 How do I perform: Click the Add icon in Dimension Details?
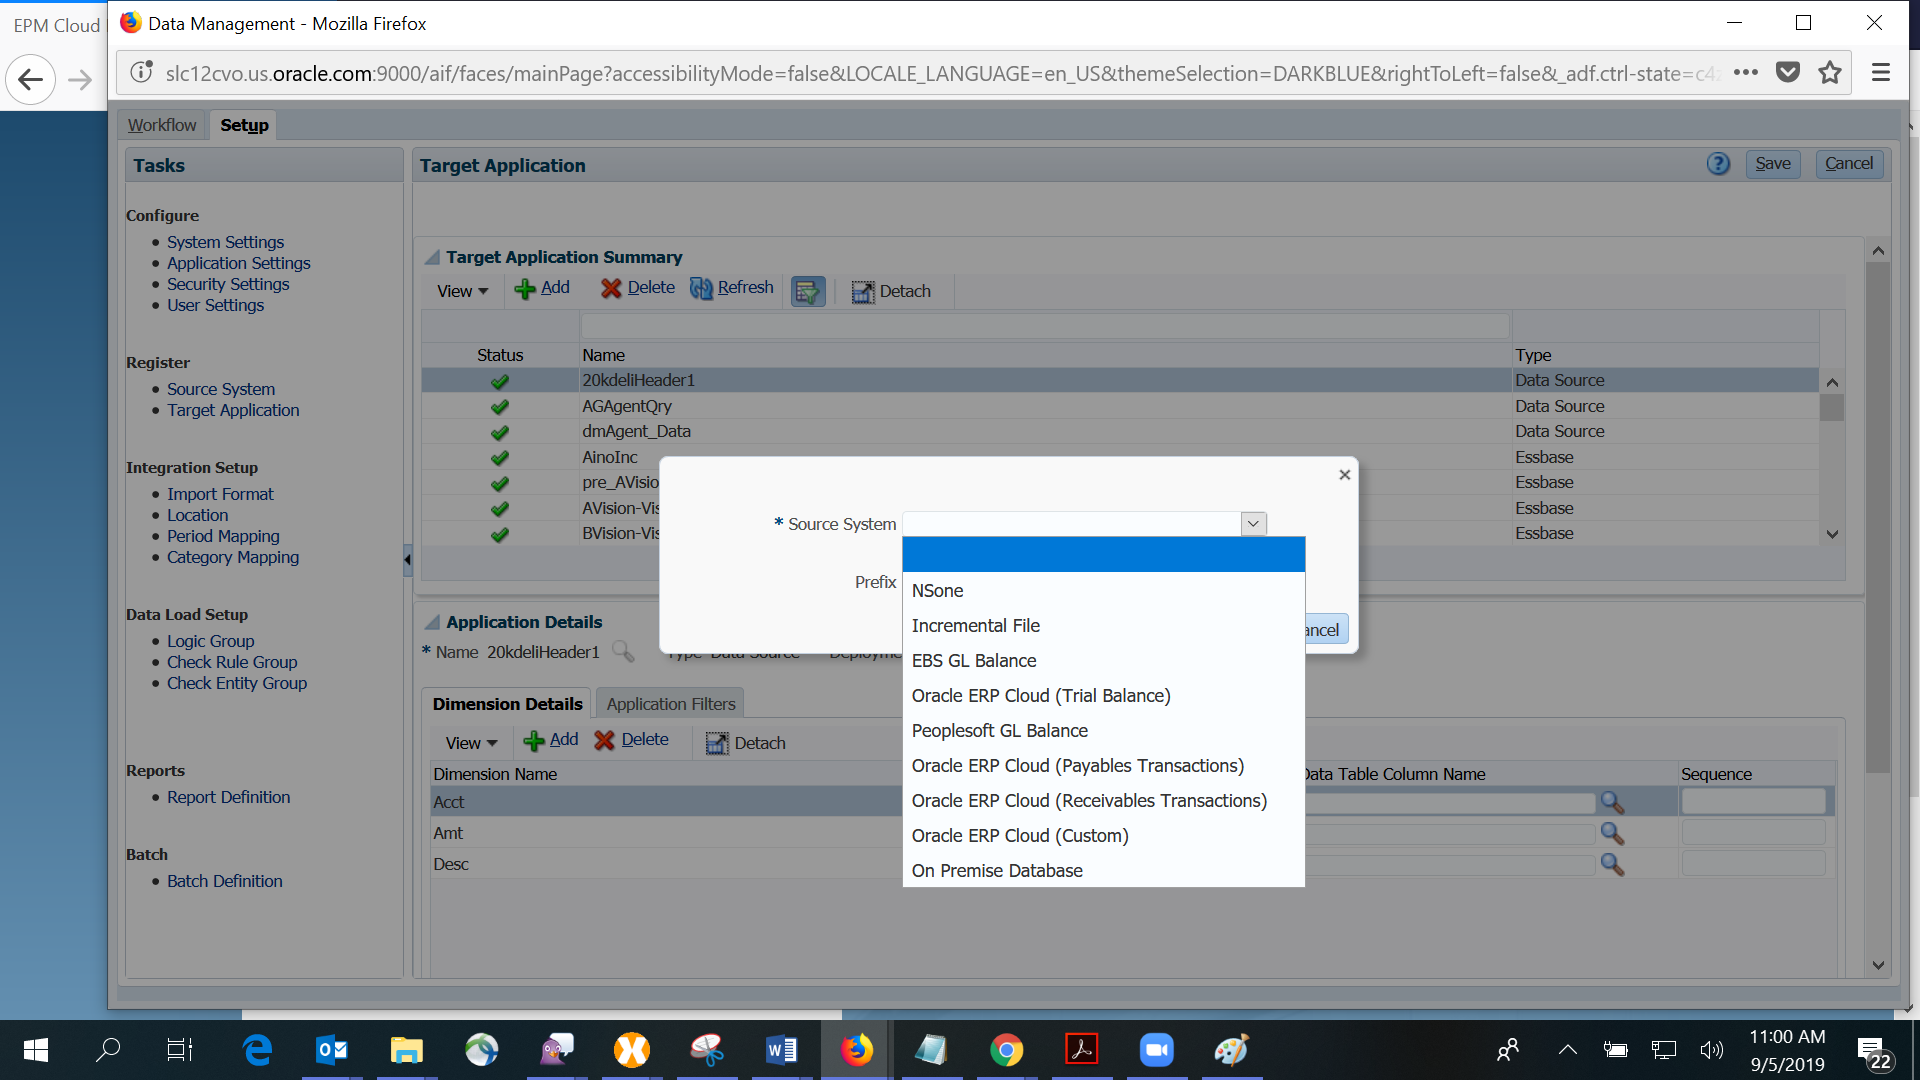point(534,741)
